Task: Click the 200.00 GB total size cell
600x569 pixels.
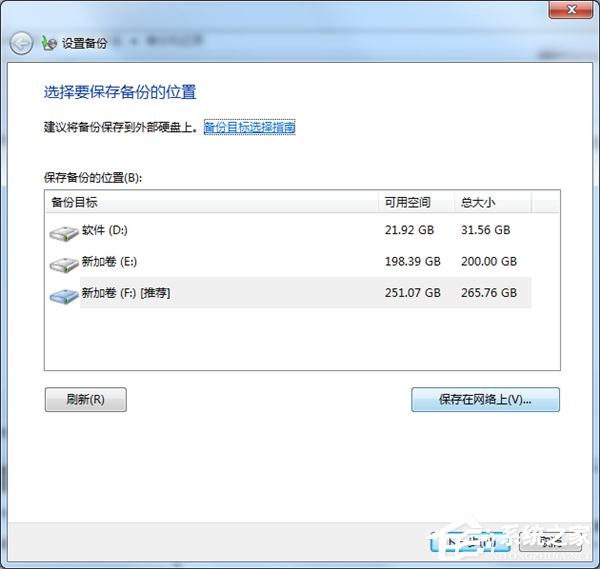Action: coord(488,262)
